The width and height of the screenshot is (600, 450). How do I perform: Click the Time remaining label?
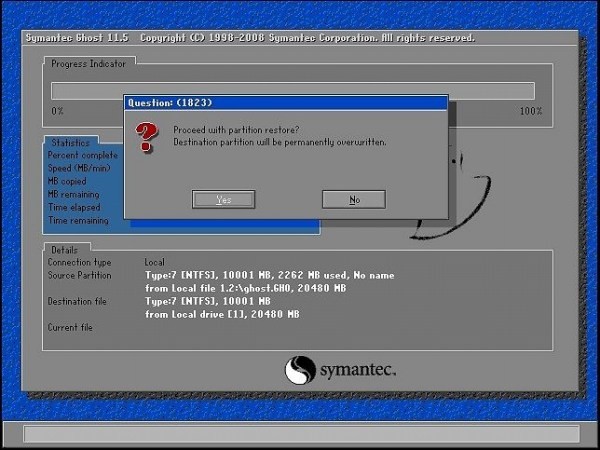tap(78, 220)
